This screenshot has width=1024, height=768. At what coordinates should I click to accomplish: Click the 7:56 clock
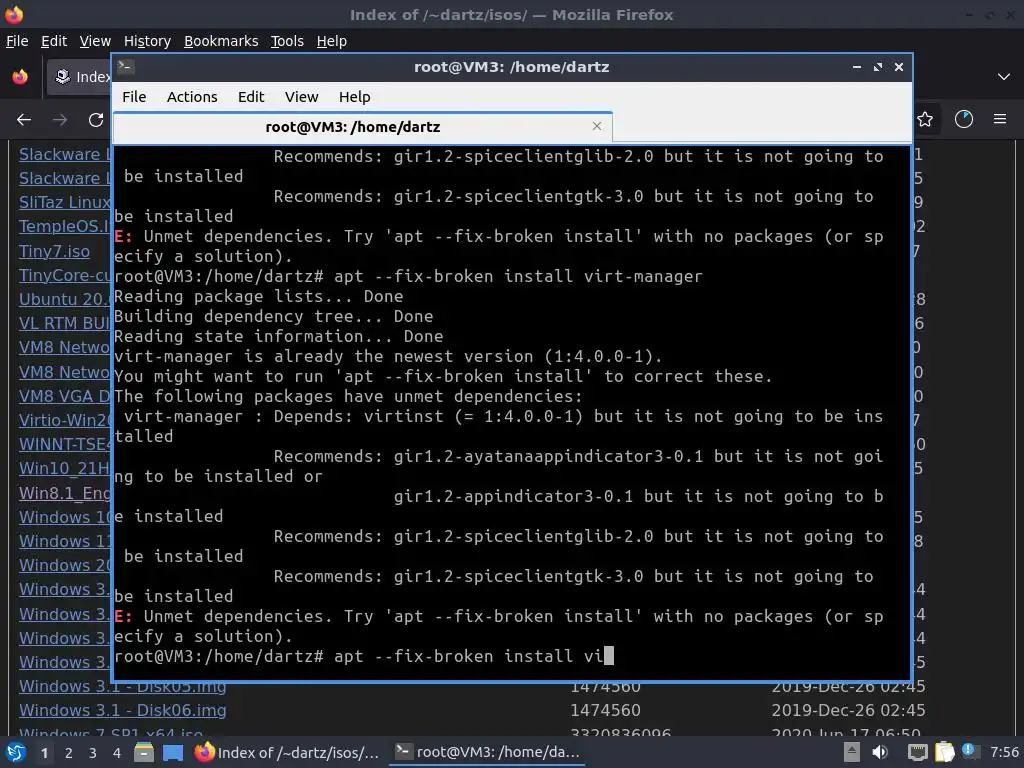pos(1004,752)
